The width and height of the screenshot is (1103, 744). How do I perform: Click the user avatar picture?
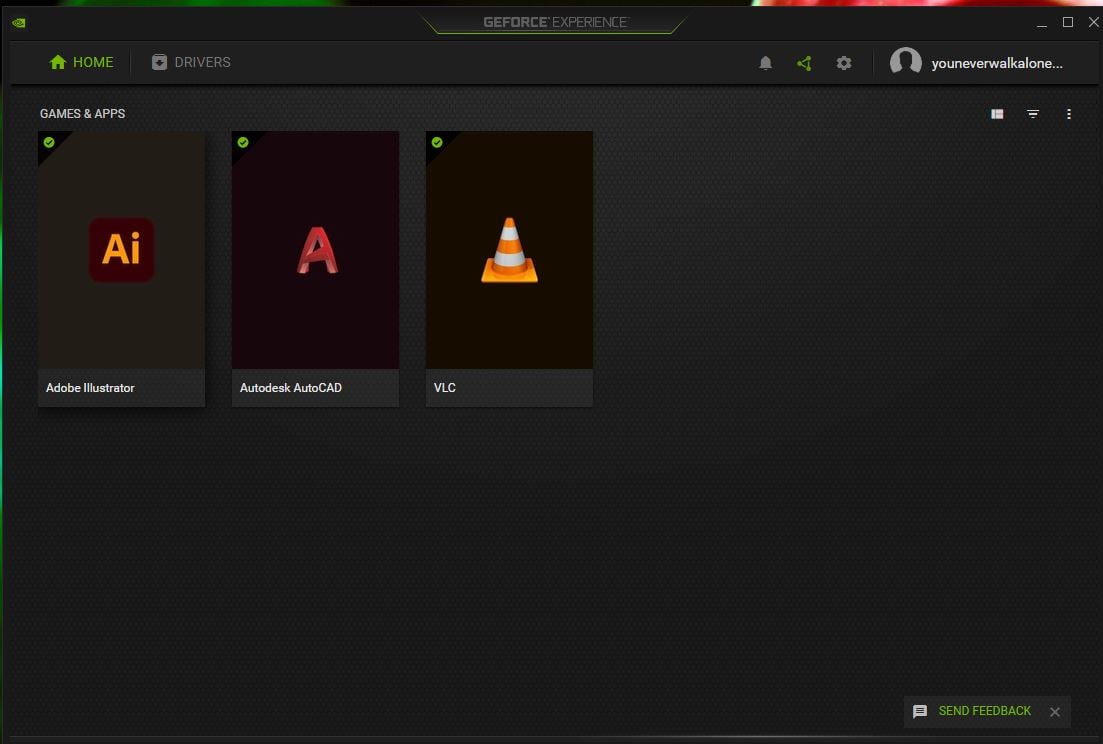coord(905,62)
